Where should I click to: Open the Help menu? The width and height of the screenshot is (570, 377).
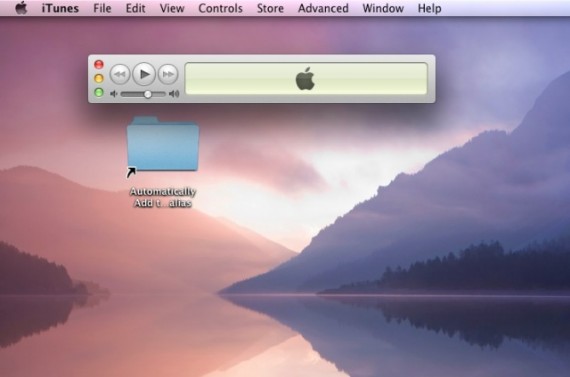[x=429, y=8]
